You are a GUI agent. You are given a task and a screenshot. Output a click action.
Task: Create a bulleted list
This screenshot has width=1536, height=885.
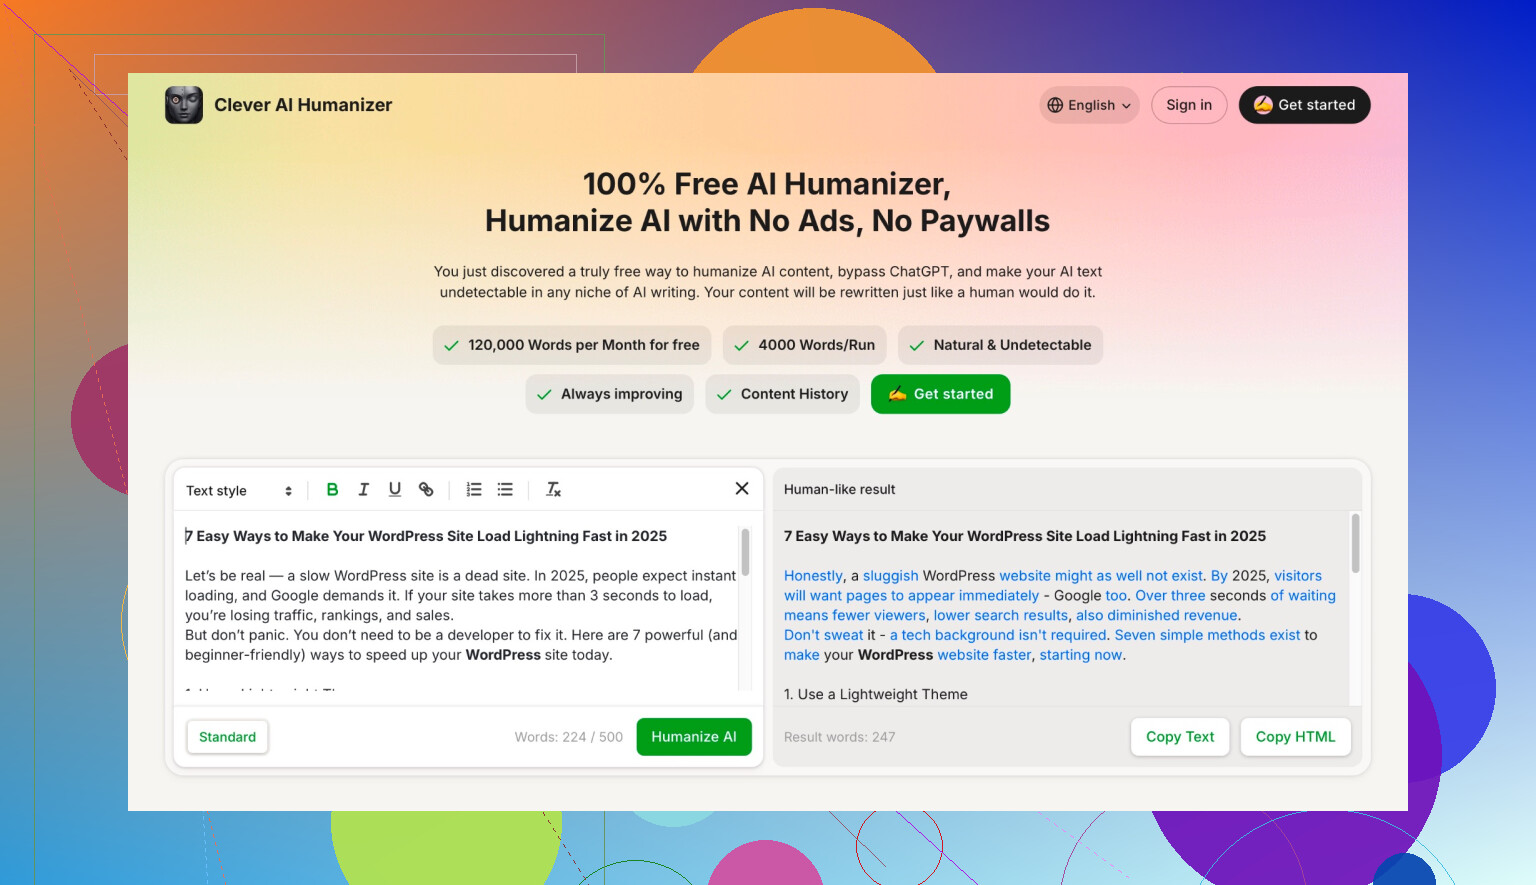[505, 489]
